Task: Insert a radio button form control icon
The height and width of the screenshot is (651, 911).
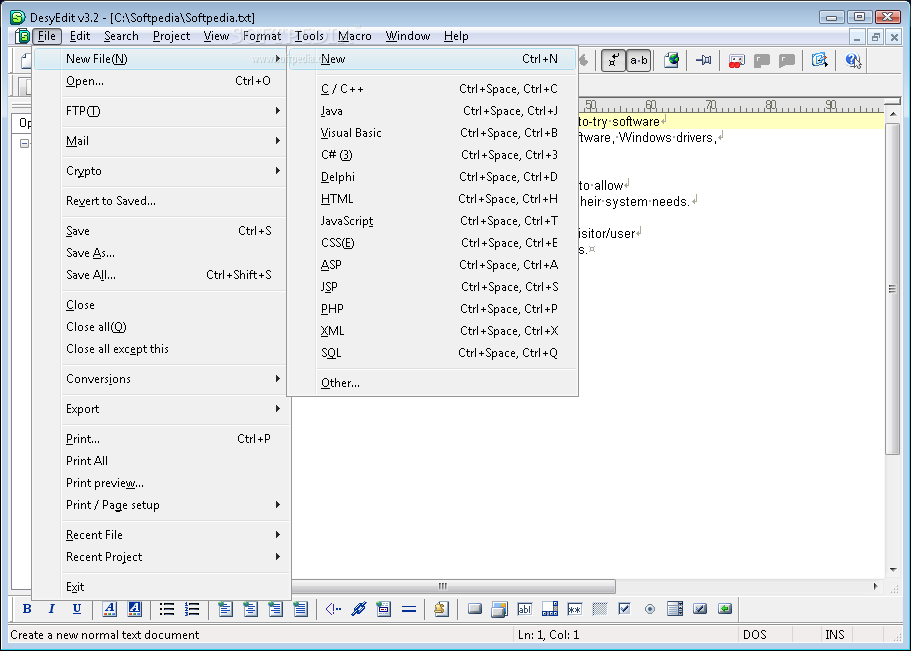Action: (650, 609)
